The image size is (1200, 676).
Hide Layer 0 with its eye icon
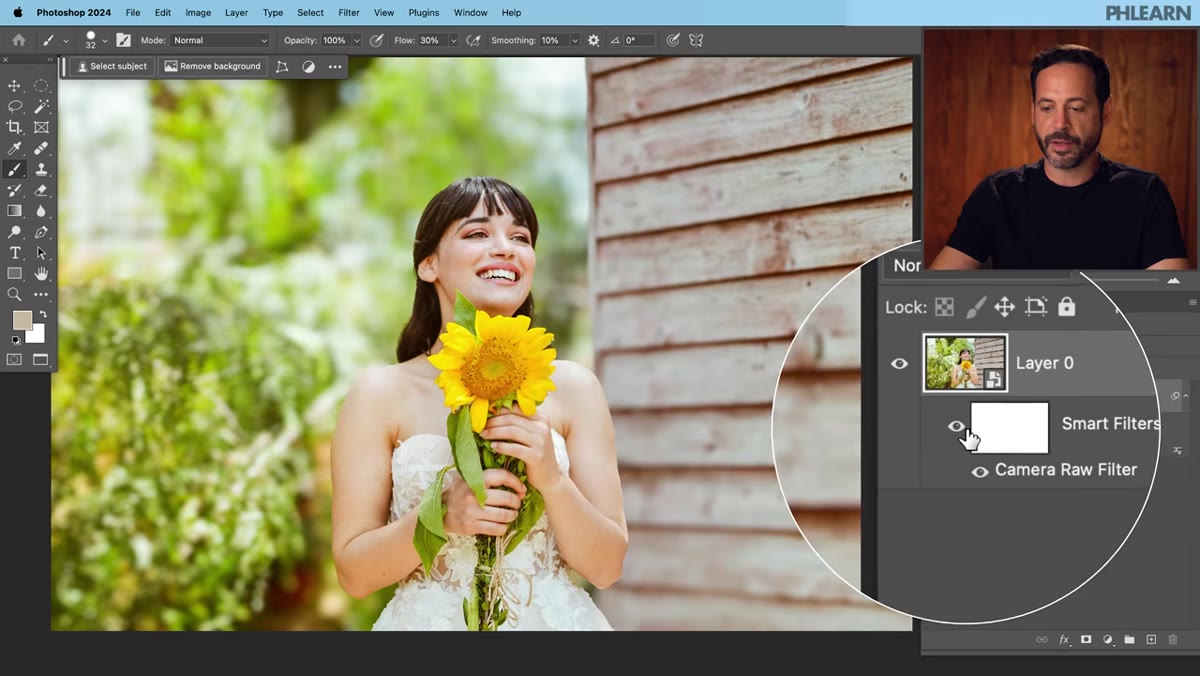click(899, 363)
